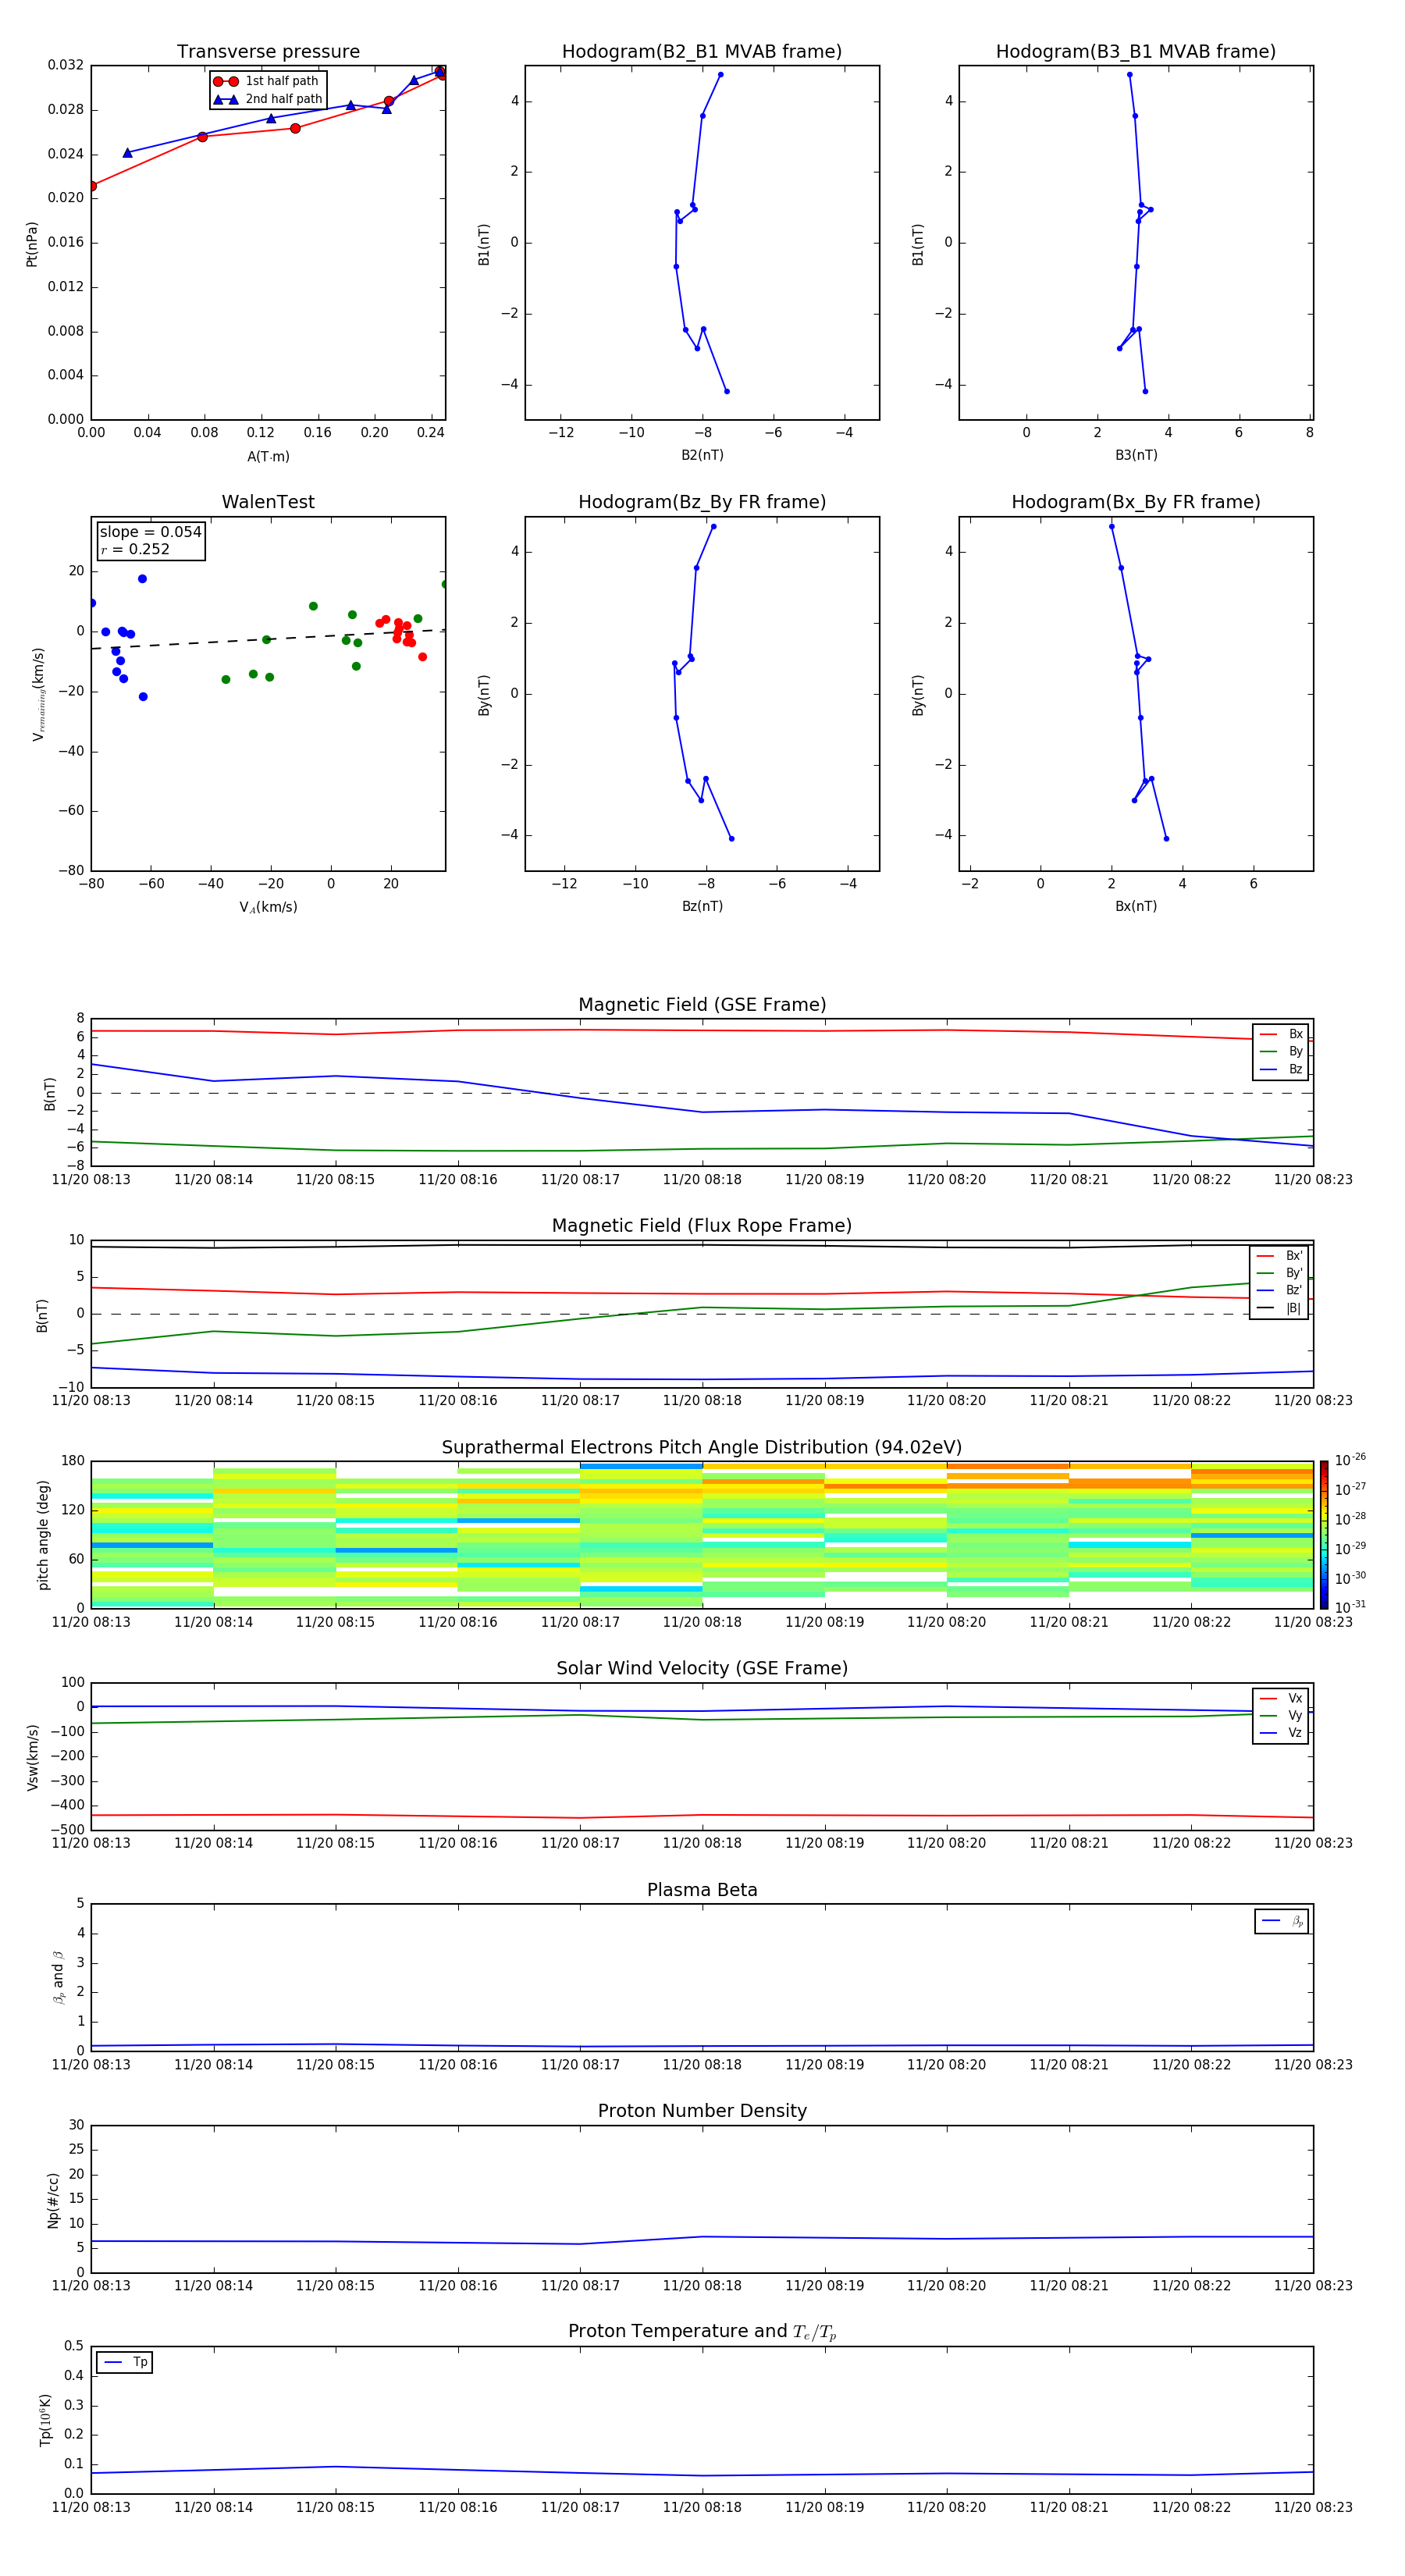Click 'B3(nT)' x-axis label
Screen dimensions: 1405x2576
pyautogui.click(x=1136, y=455)
